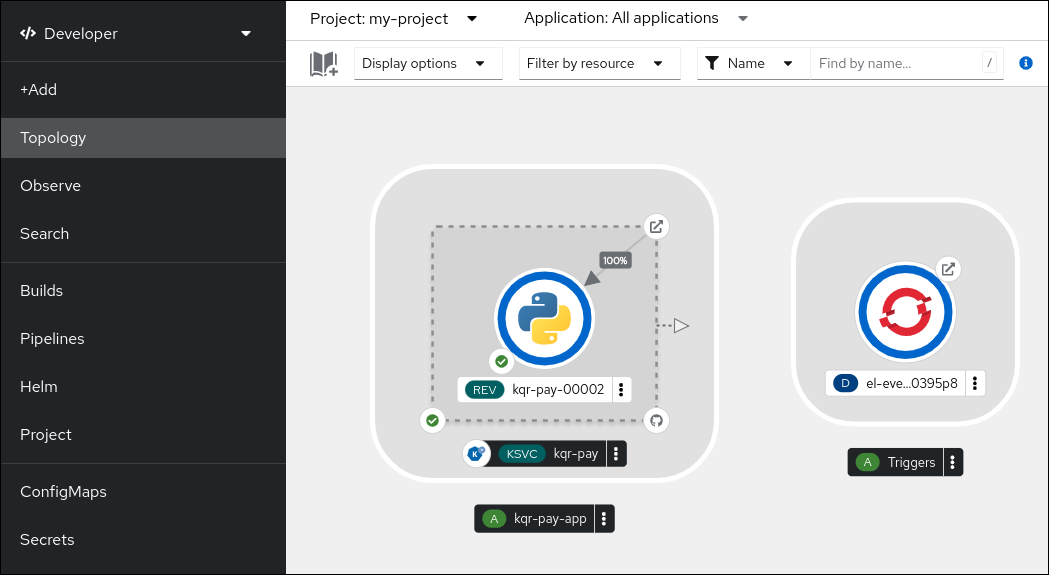Screen dimensions: 1049x575
Task: Open kebab menu for kqr-pay KSVC
Action: pyautogui.click(x=616, y=454)
